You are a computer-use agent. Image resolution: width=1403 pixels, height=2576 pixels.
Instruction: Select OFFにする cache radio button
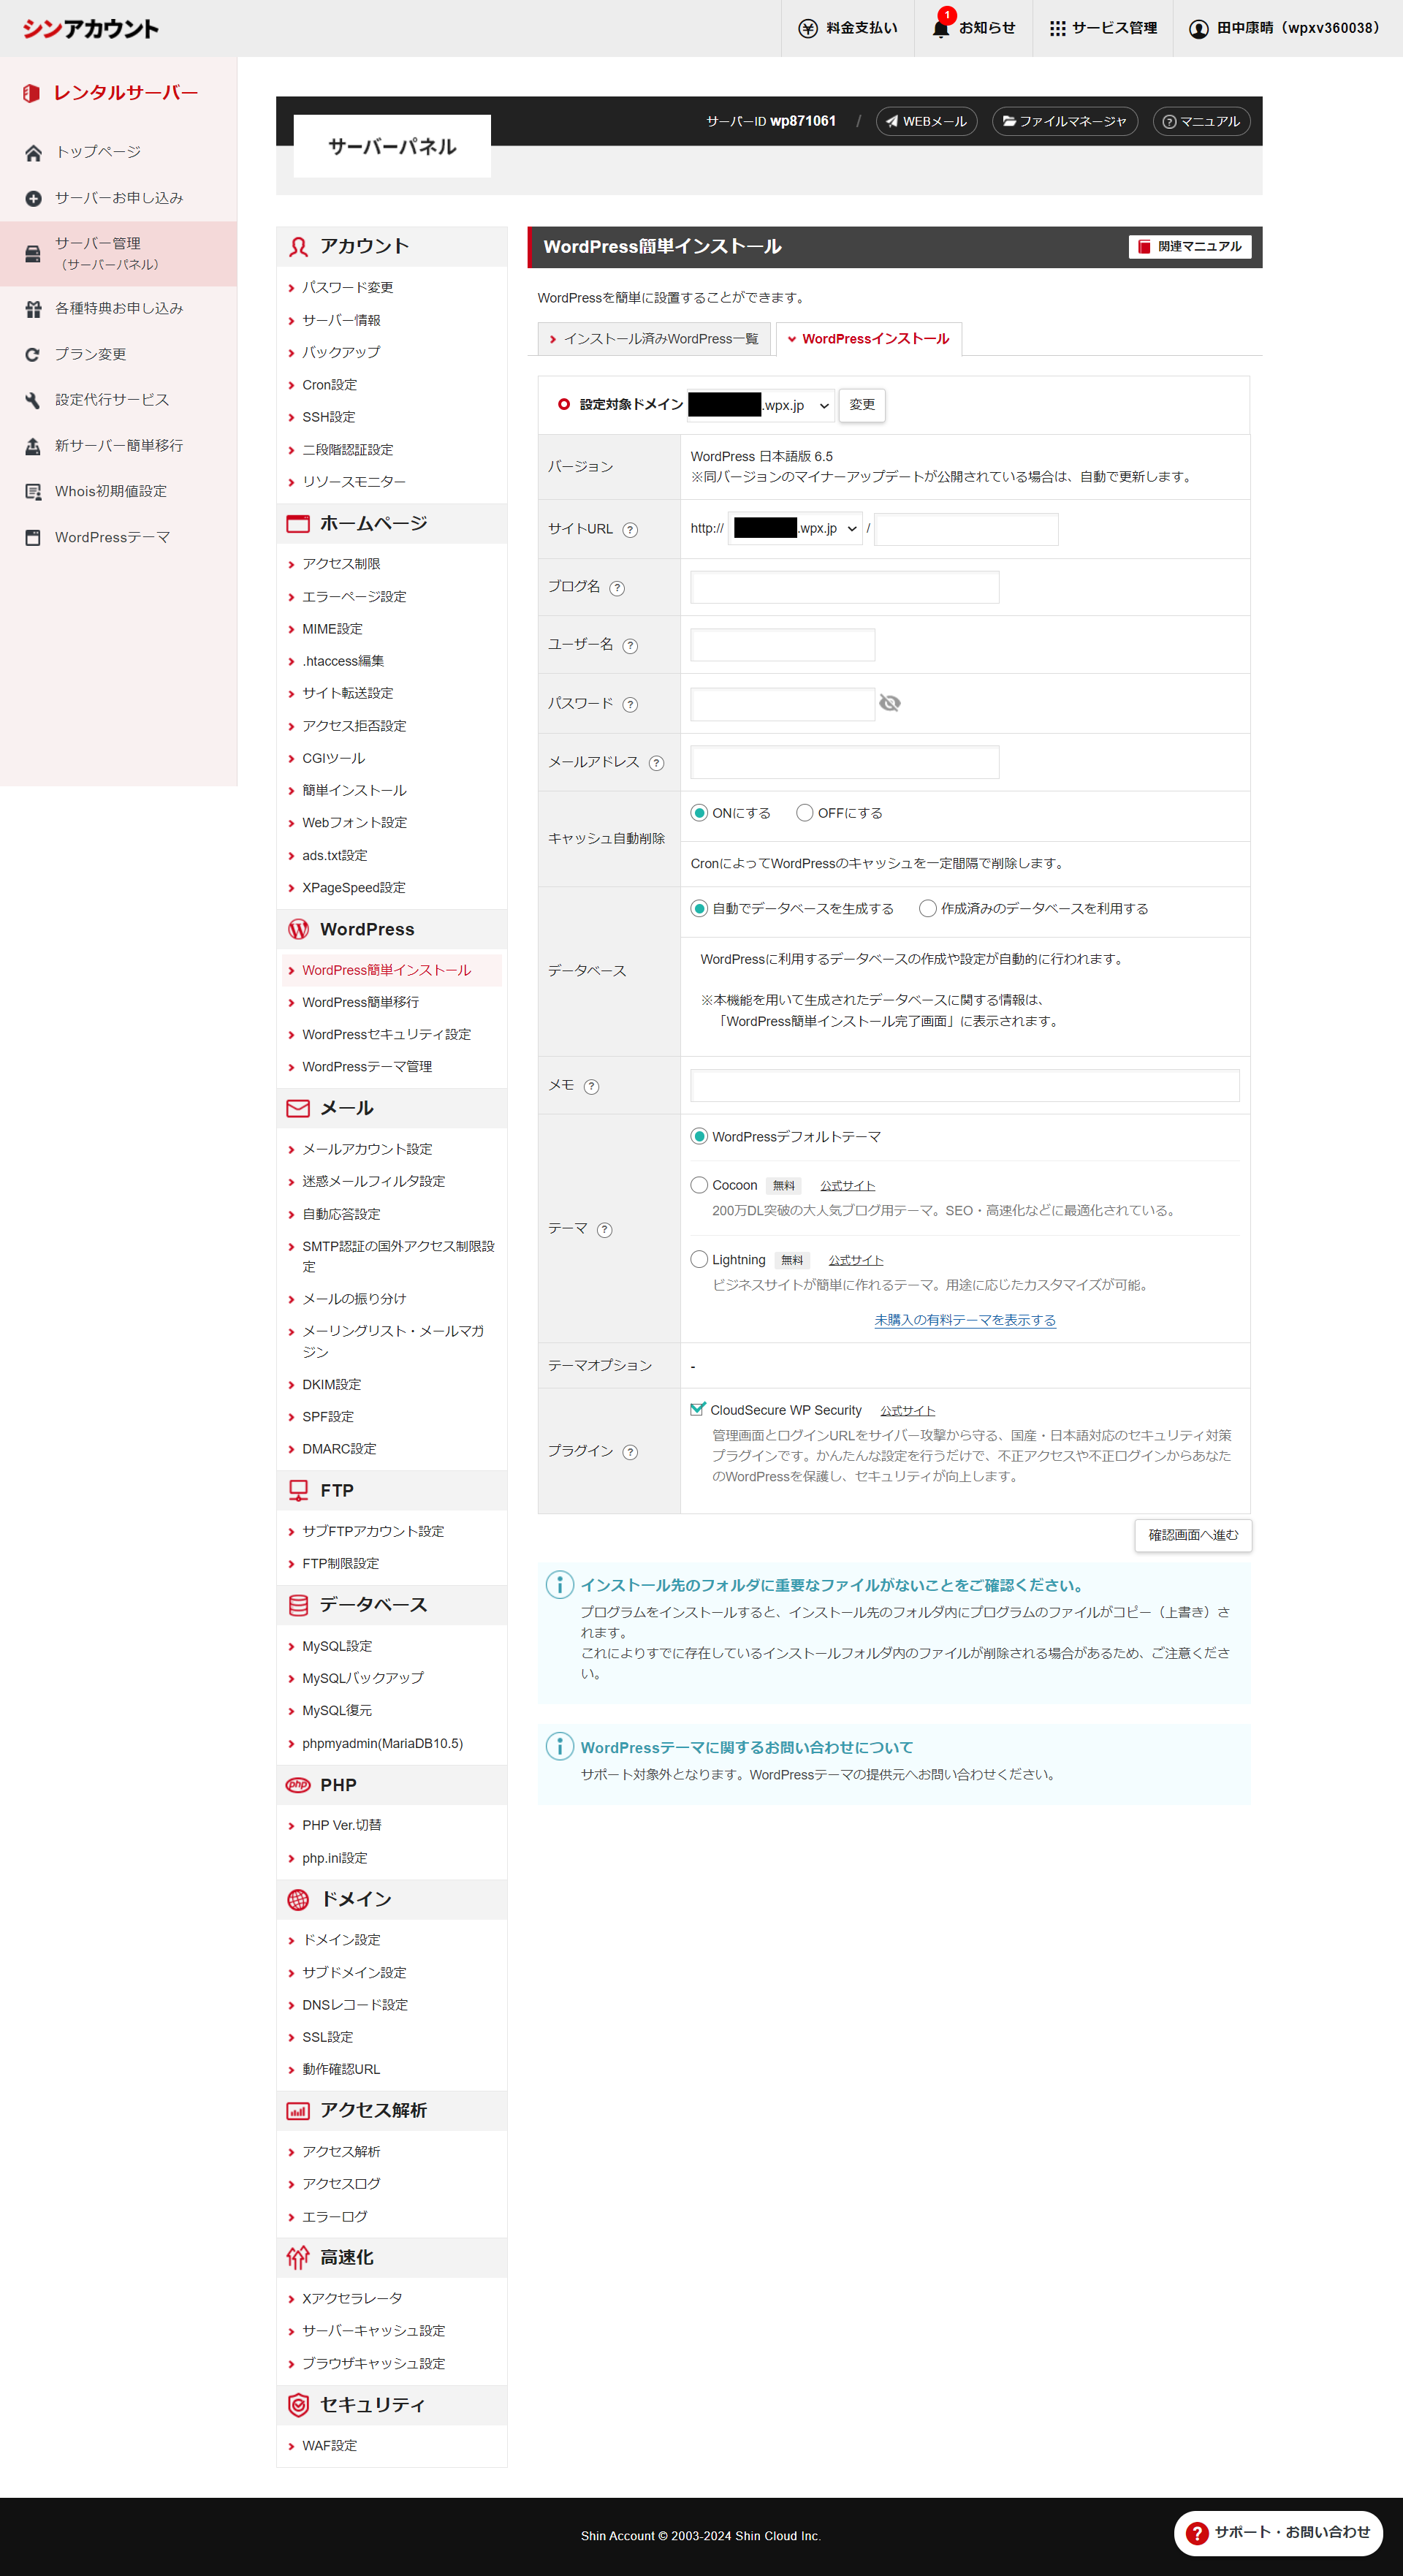pyautogui.click(x=804, y=813)
